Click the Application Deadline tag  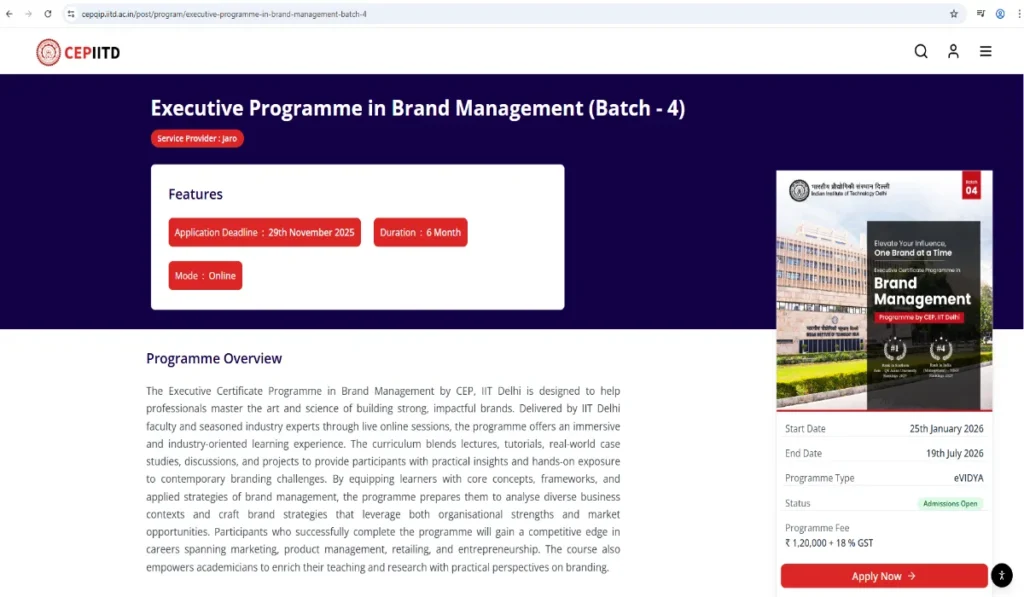[264, 232]
